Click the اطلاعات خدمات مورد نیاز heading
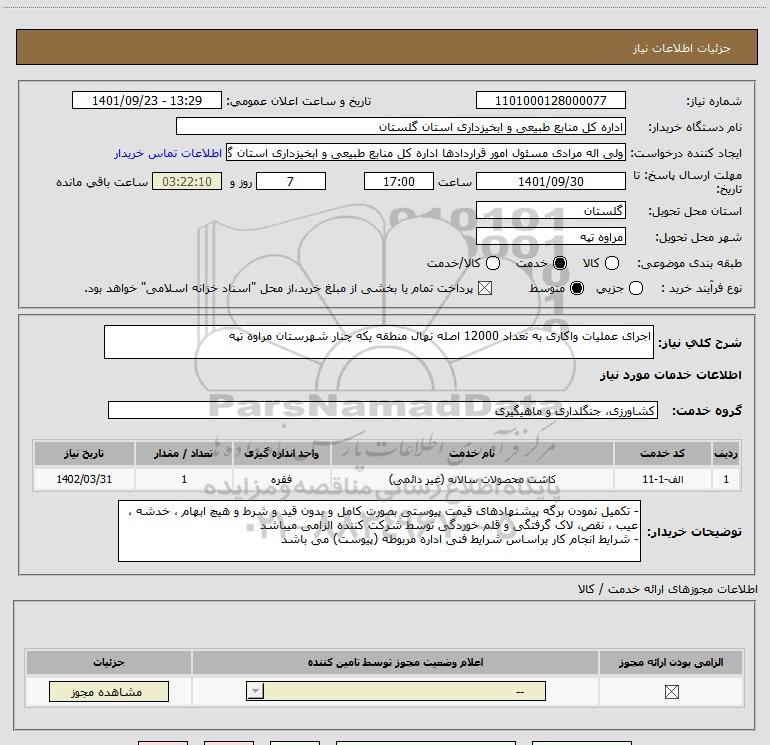This screenshot has height=745, width=770. tap(670, 375)
